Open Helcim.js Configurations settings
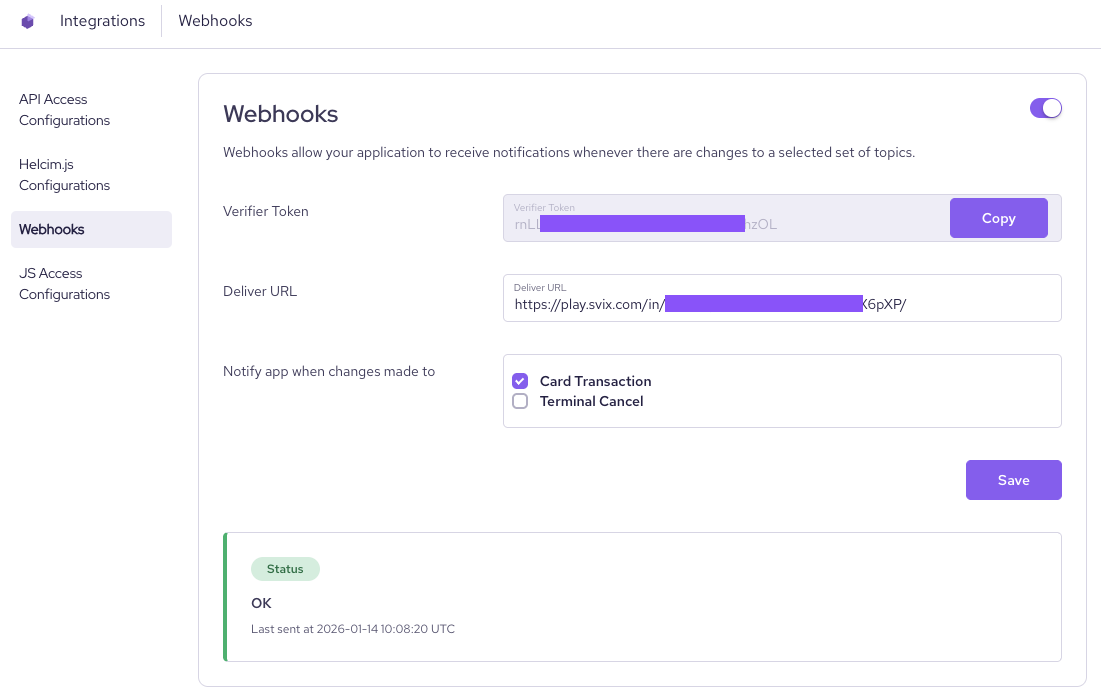The height and width of the screenshot is (700, 1101). pyautogui.click(x=62, y=174)
